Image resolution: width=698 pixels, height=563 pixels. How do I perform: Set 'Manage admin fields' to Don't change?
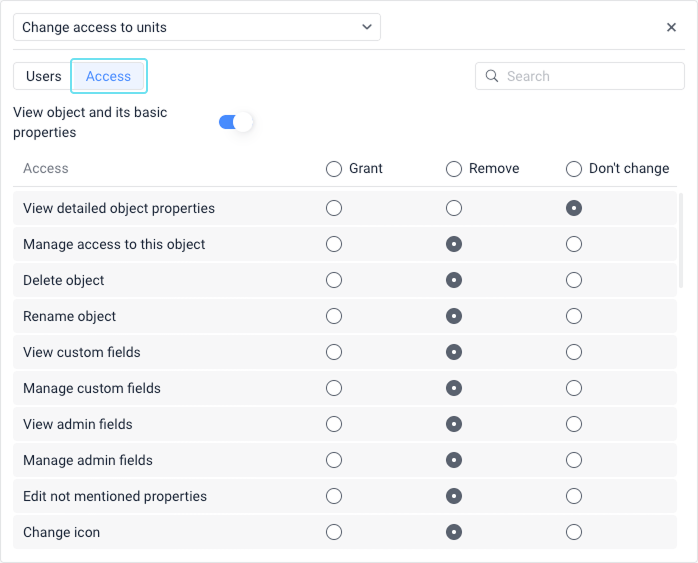tap(574, 460)
